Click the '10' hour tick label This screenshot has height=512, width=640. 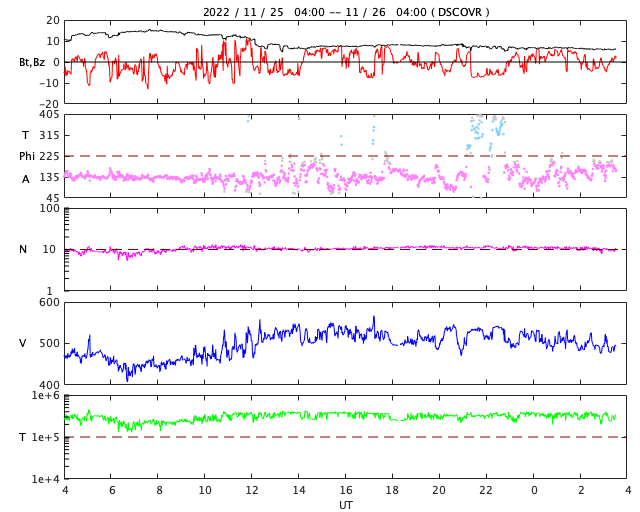pos(204,490)
